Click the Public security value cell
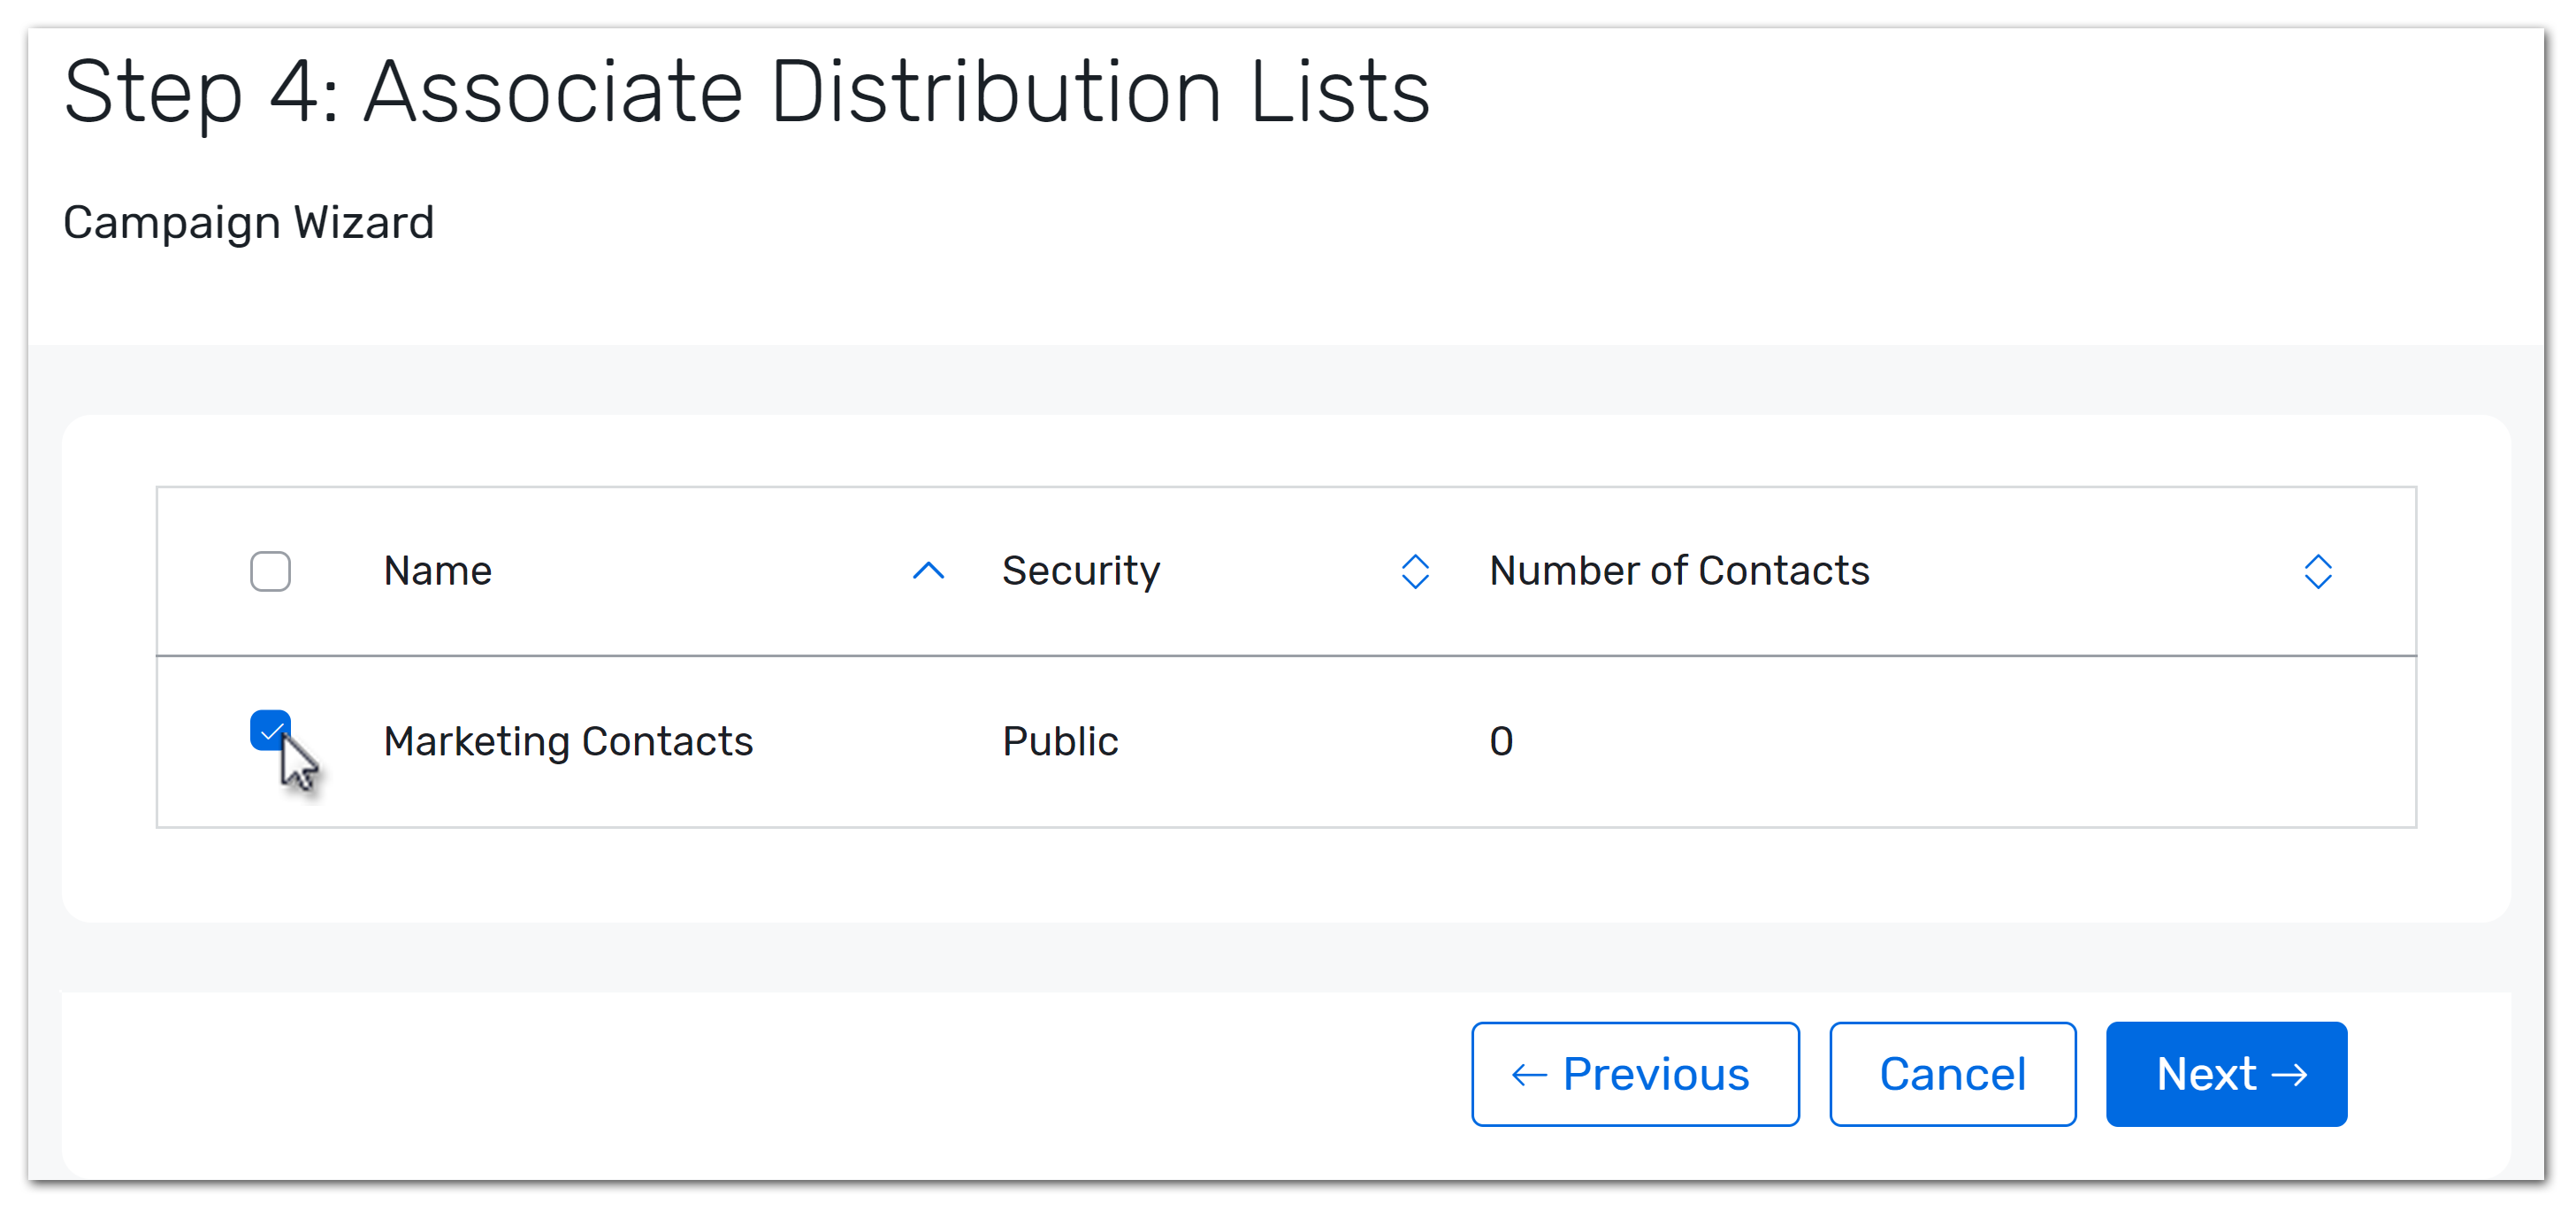The width and height of the screenshot is (2576, 1226). pyautogui.click(x=1060, y=741)
